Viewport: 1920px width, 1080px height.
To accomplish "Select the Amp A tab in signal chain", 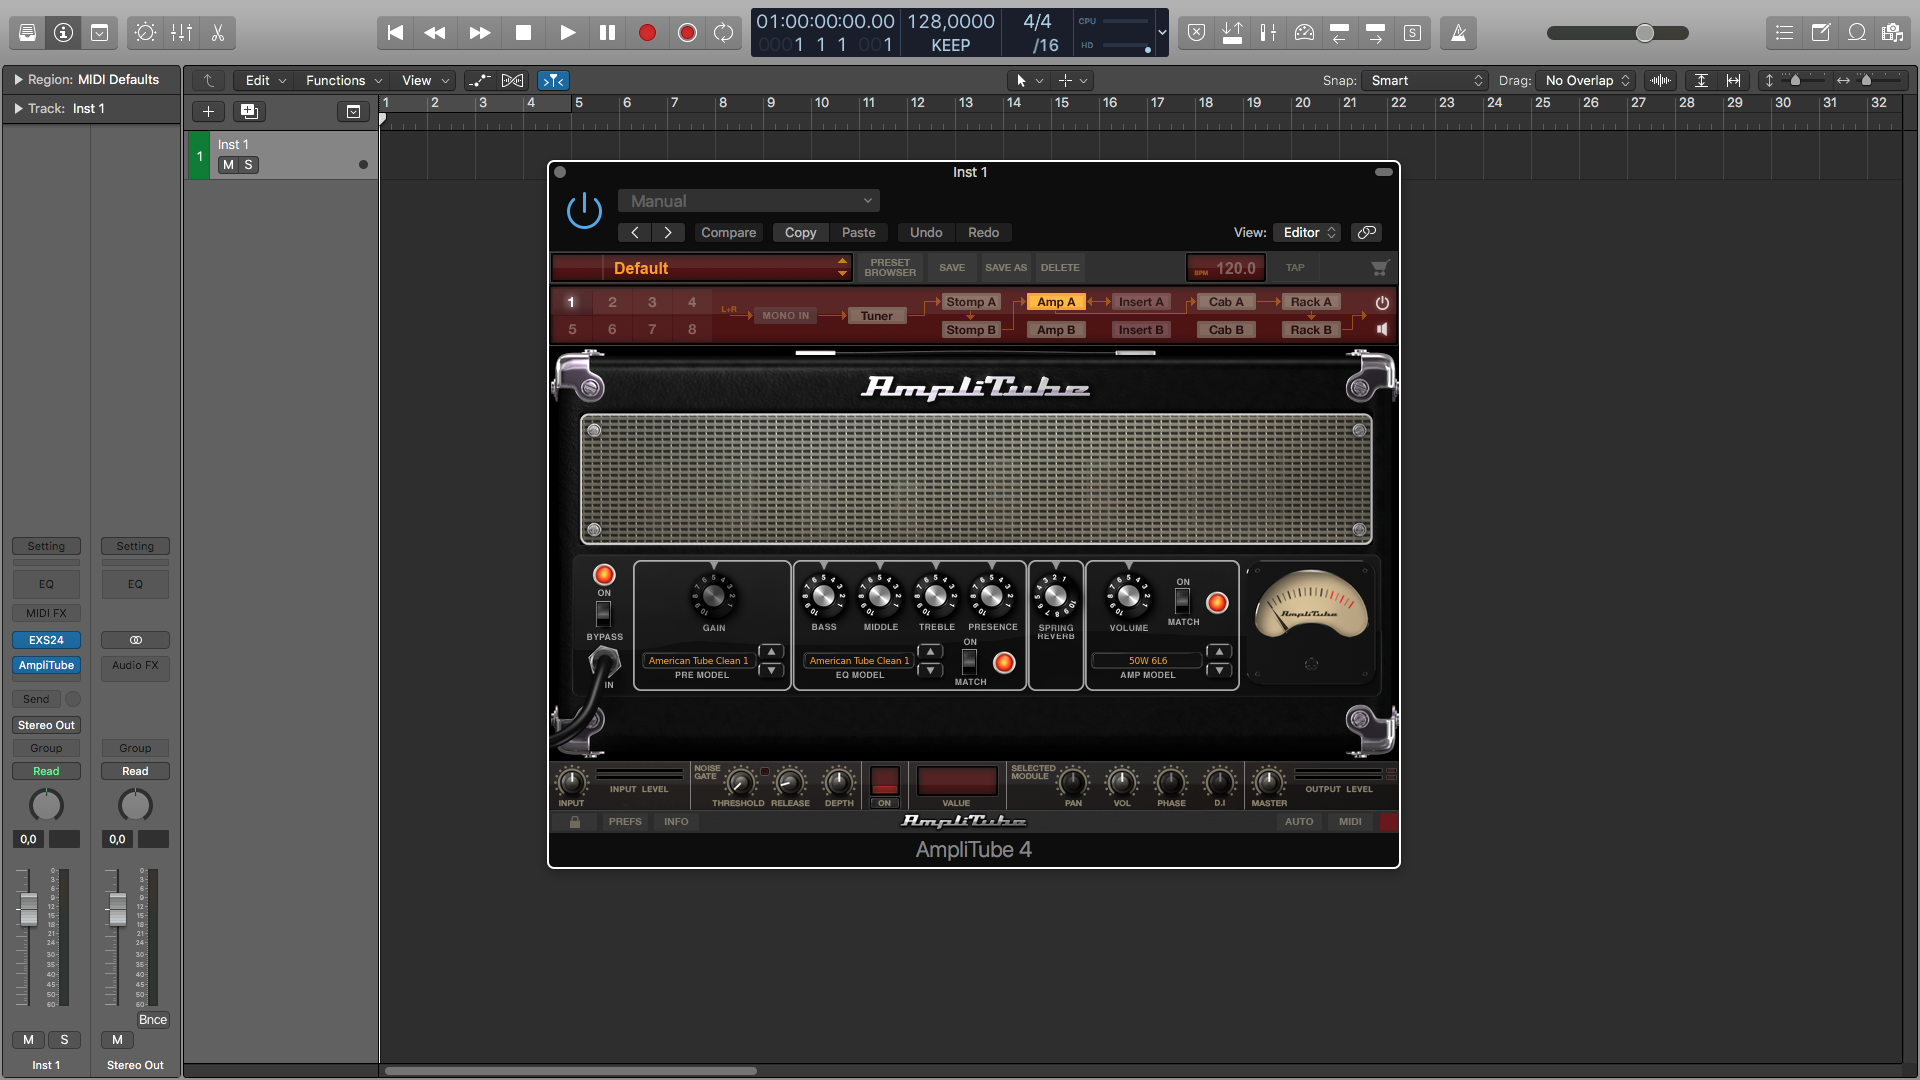I will [1056, 302].
